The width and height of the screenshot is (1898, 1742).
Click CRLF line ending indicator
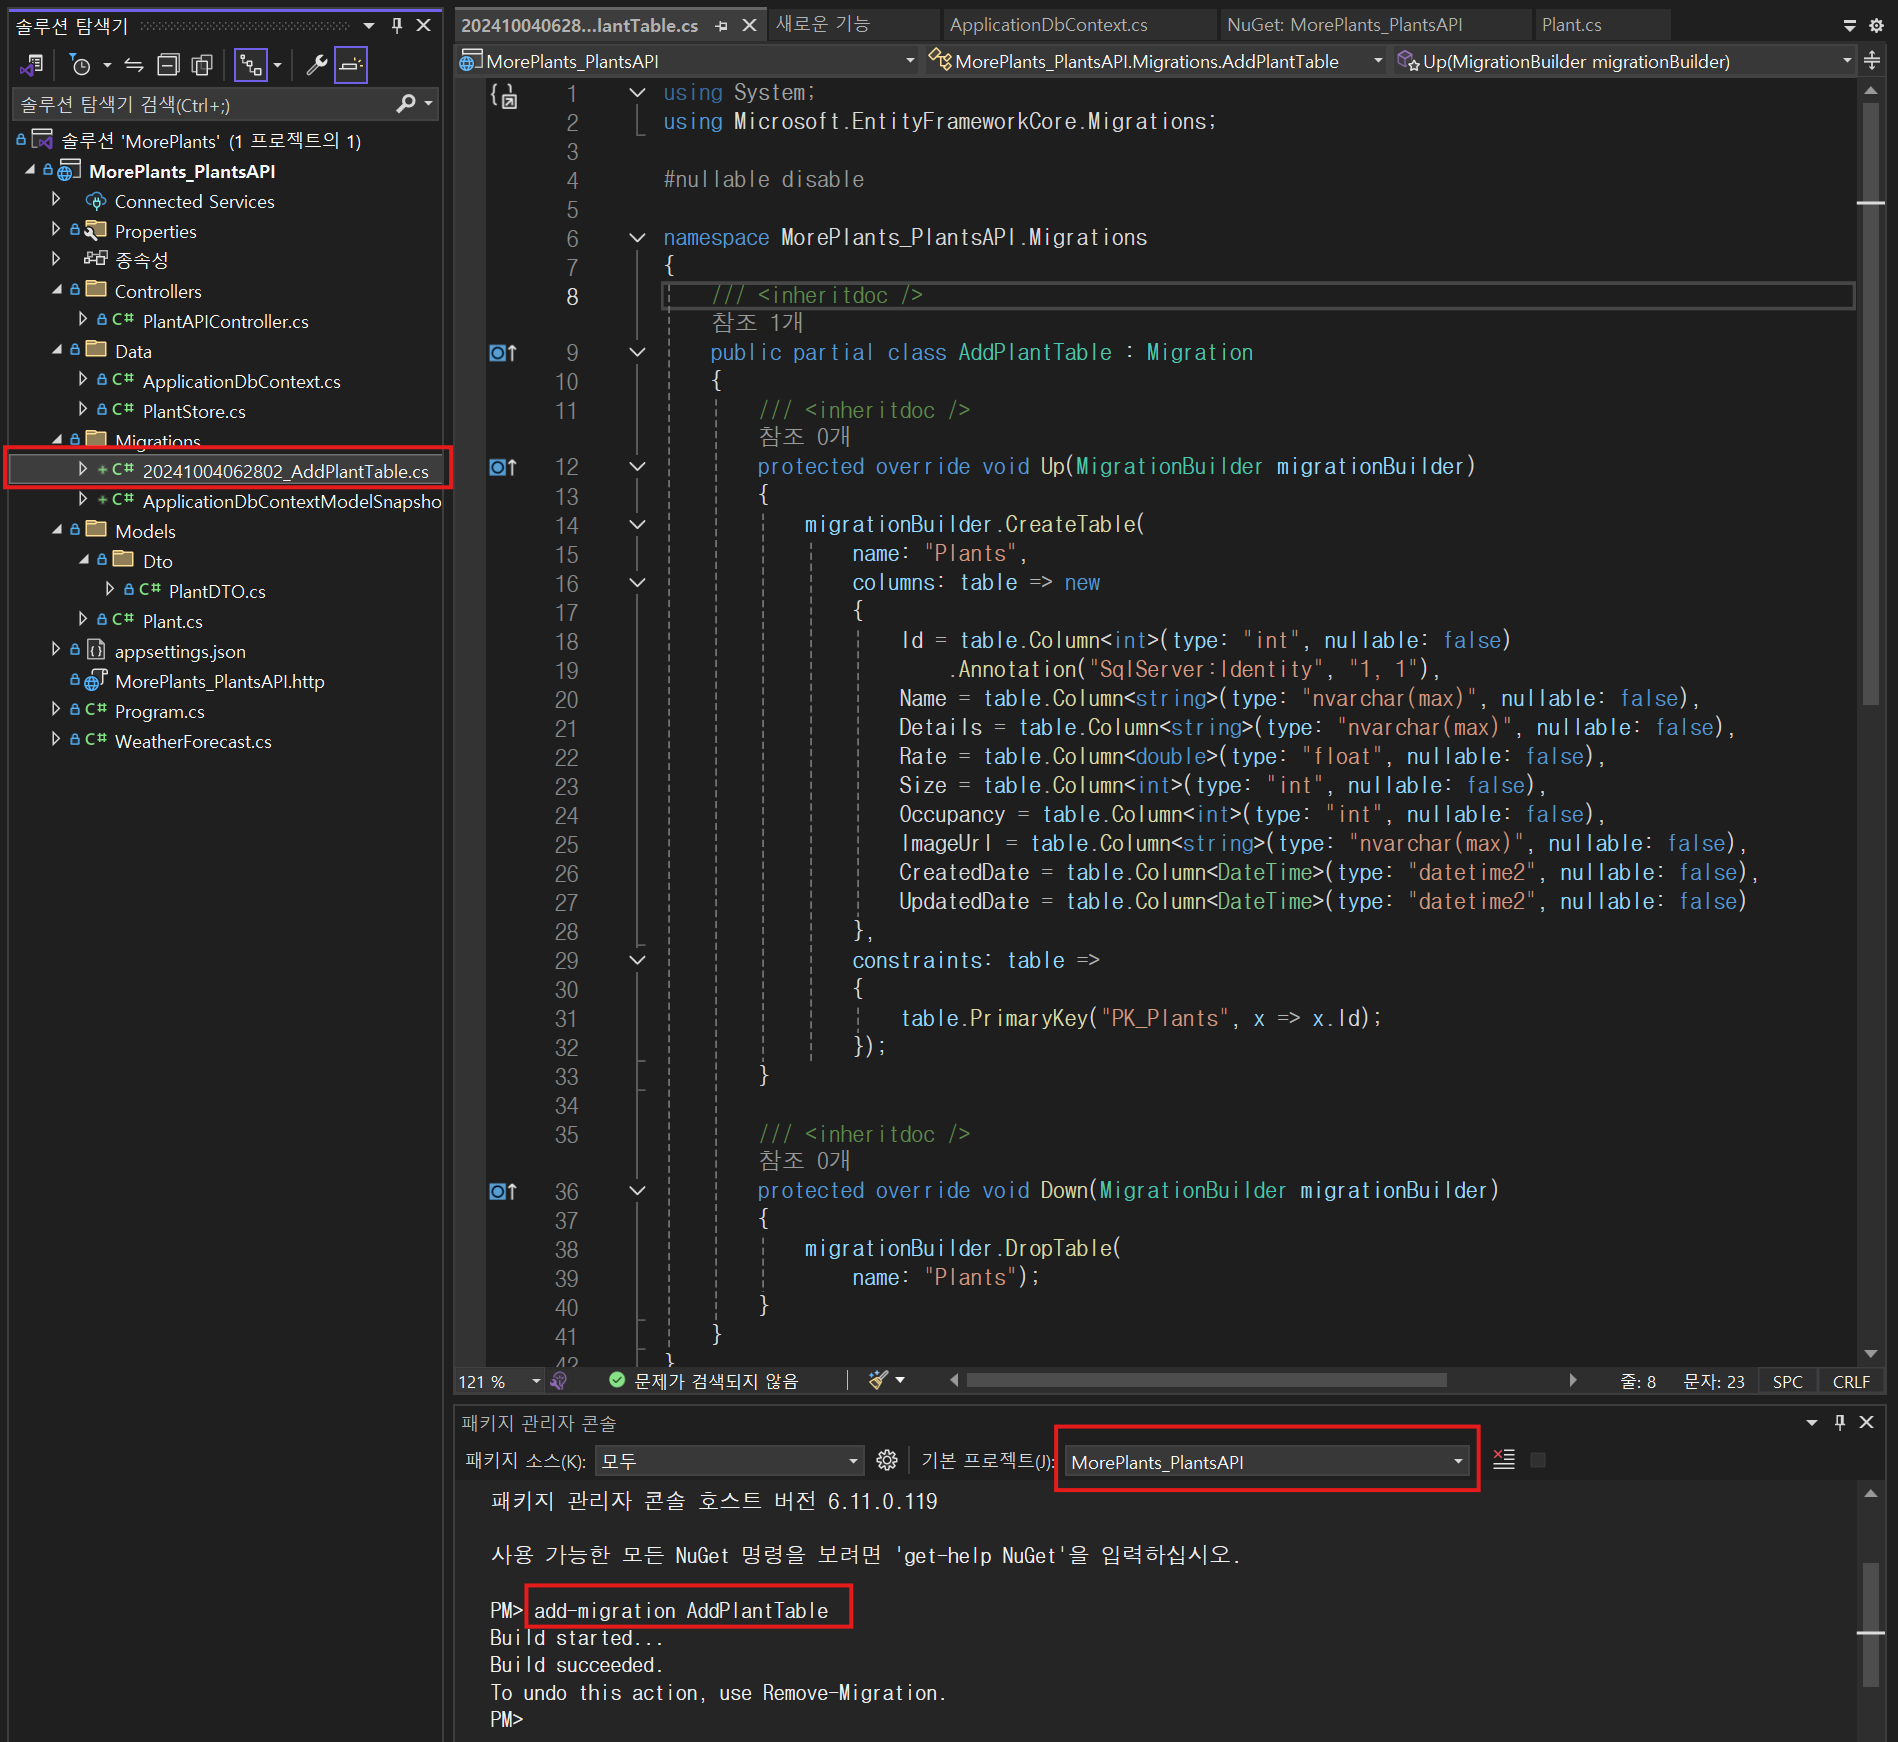tap(1851, 1381)
